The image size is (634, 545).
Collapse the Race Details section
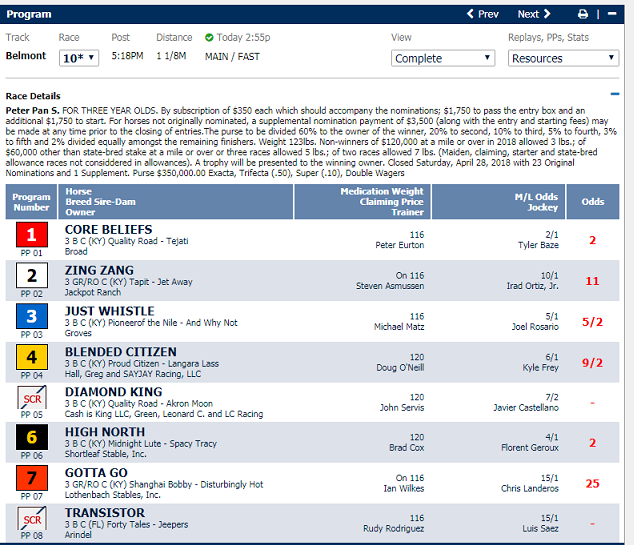pos(615,95)
